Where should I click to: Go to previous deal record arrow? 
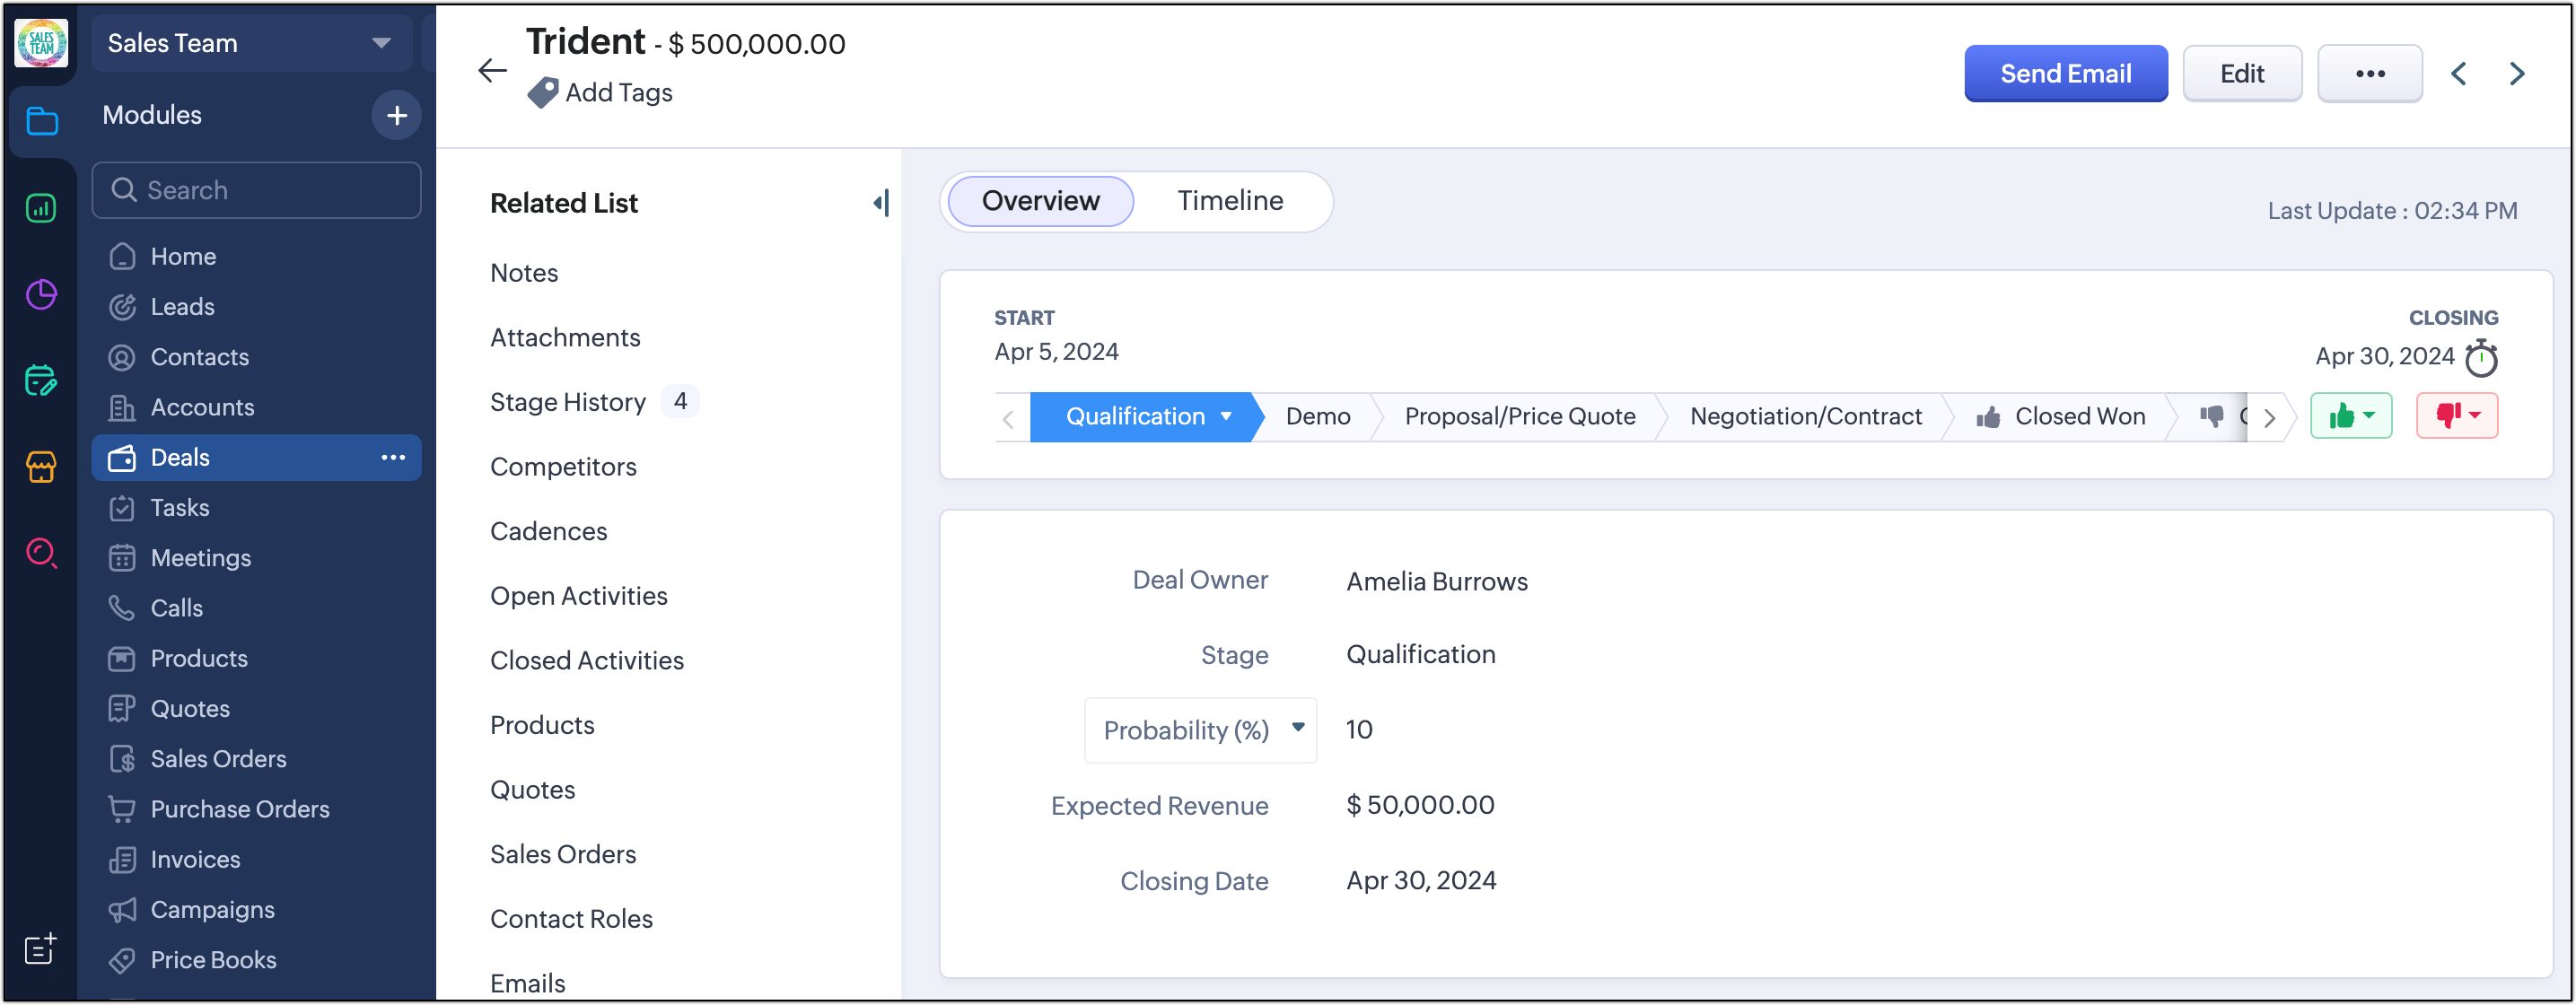pyautogui.click(x=2459, y=74)
